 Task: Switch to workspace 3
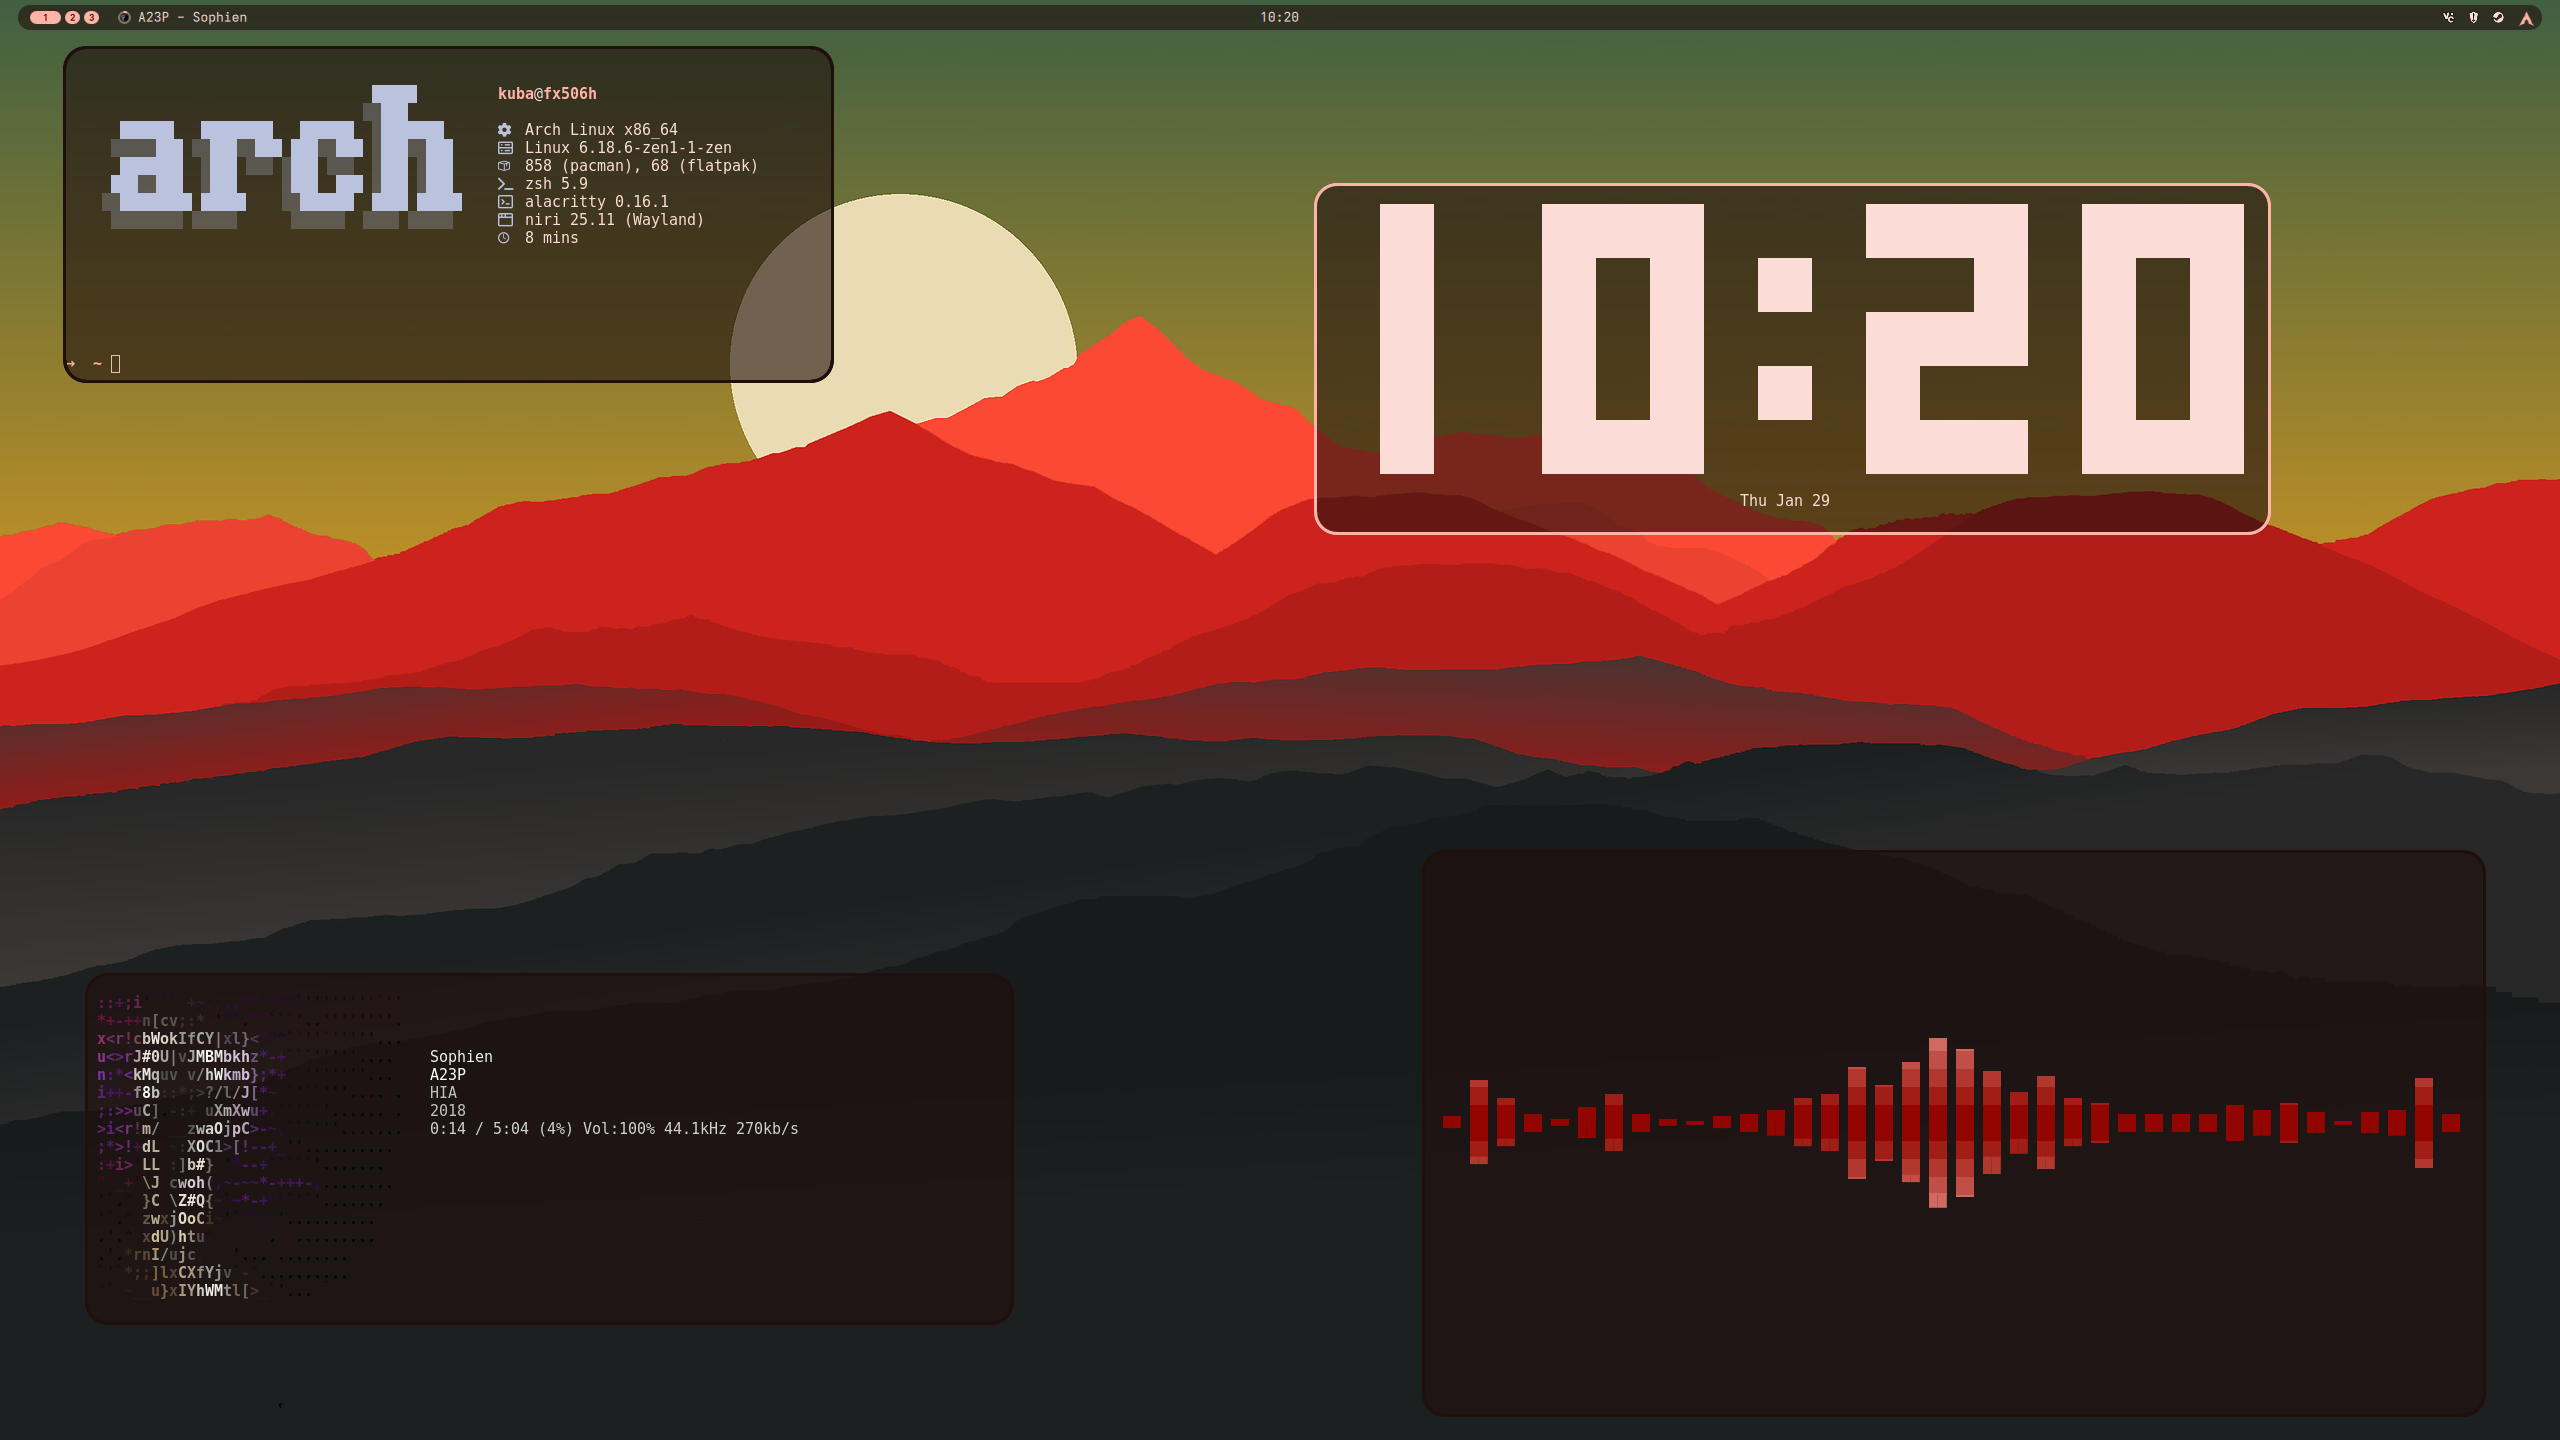pyautogui.click(x=91, y=17)
